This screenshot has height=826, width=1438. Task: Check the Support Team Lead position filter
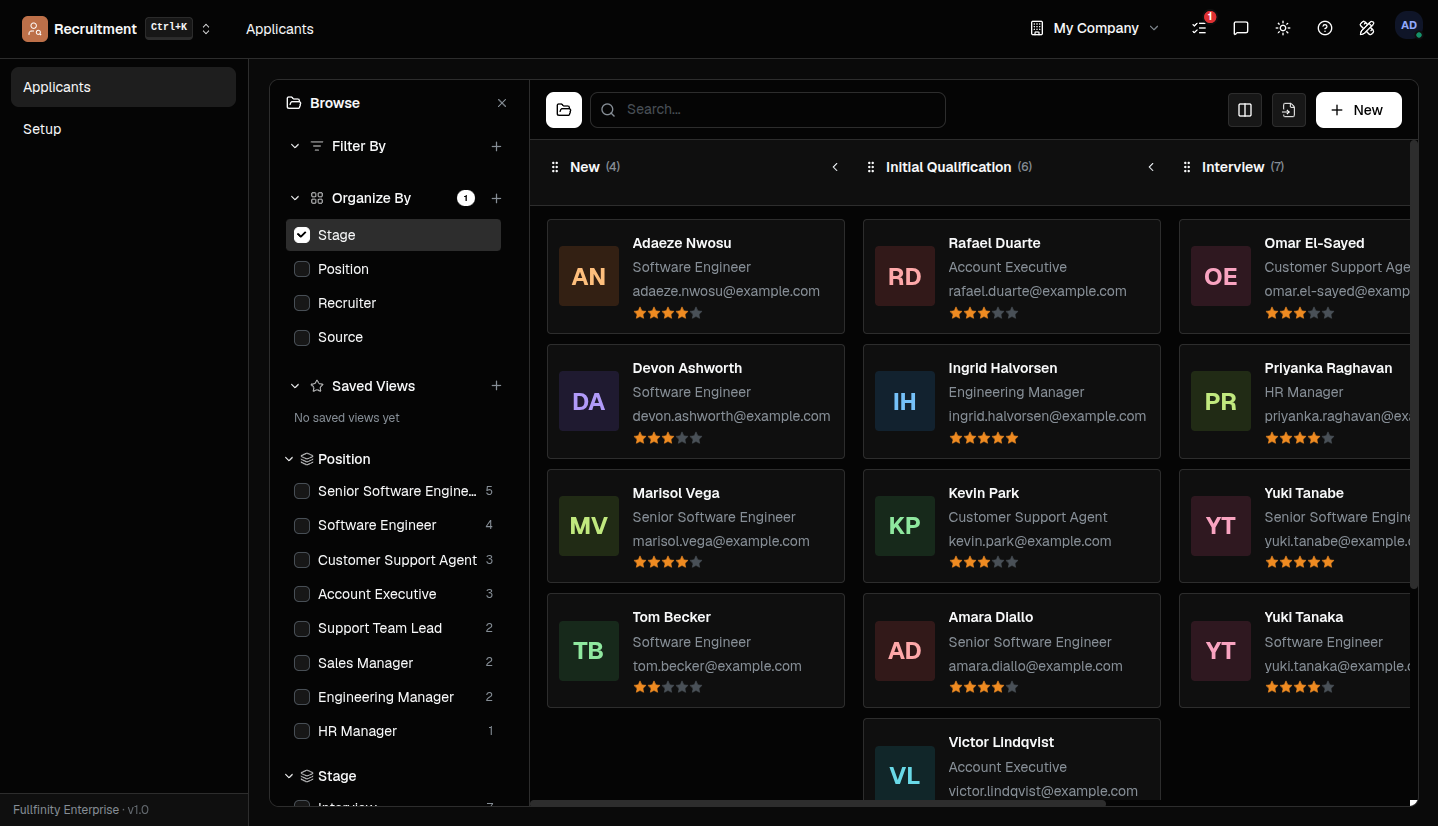302,628
